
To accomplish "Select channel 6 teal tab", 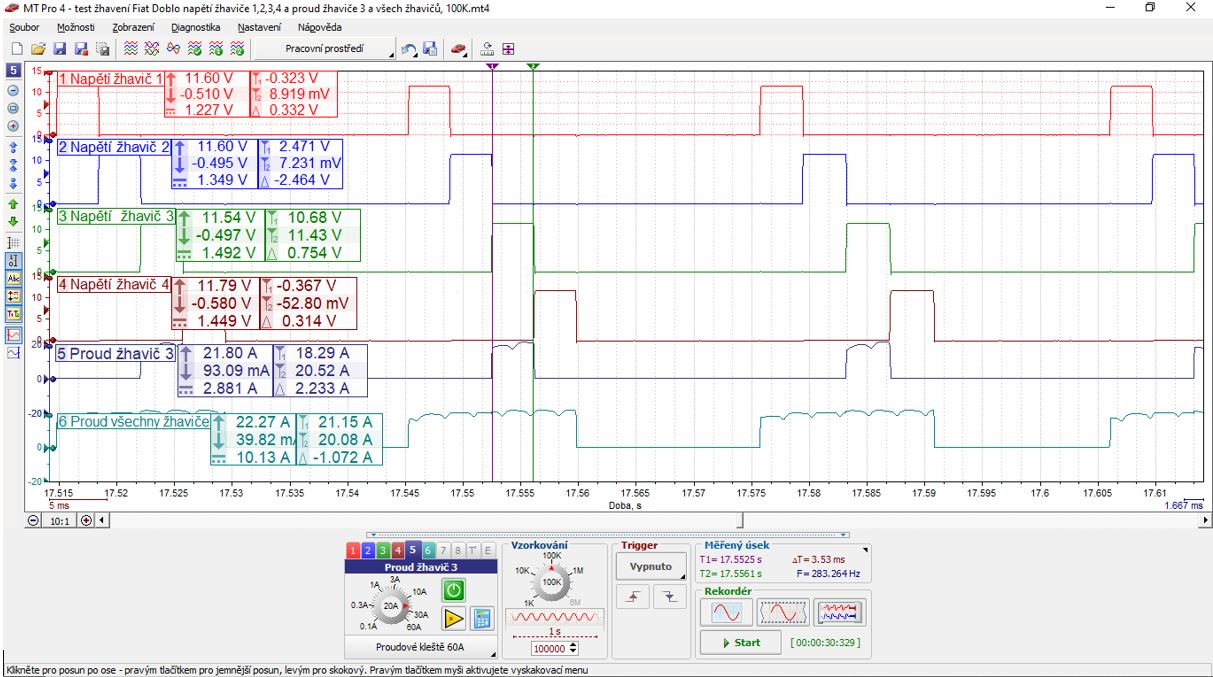I will tap(428, 551).
